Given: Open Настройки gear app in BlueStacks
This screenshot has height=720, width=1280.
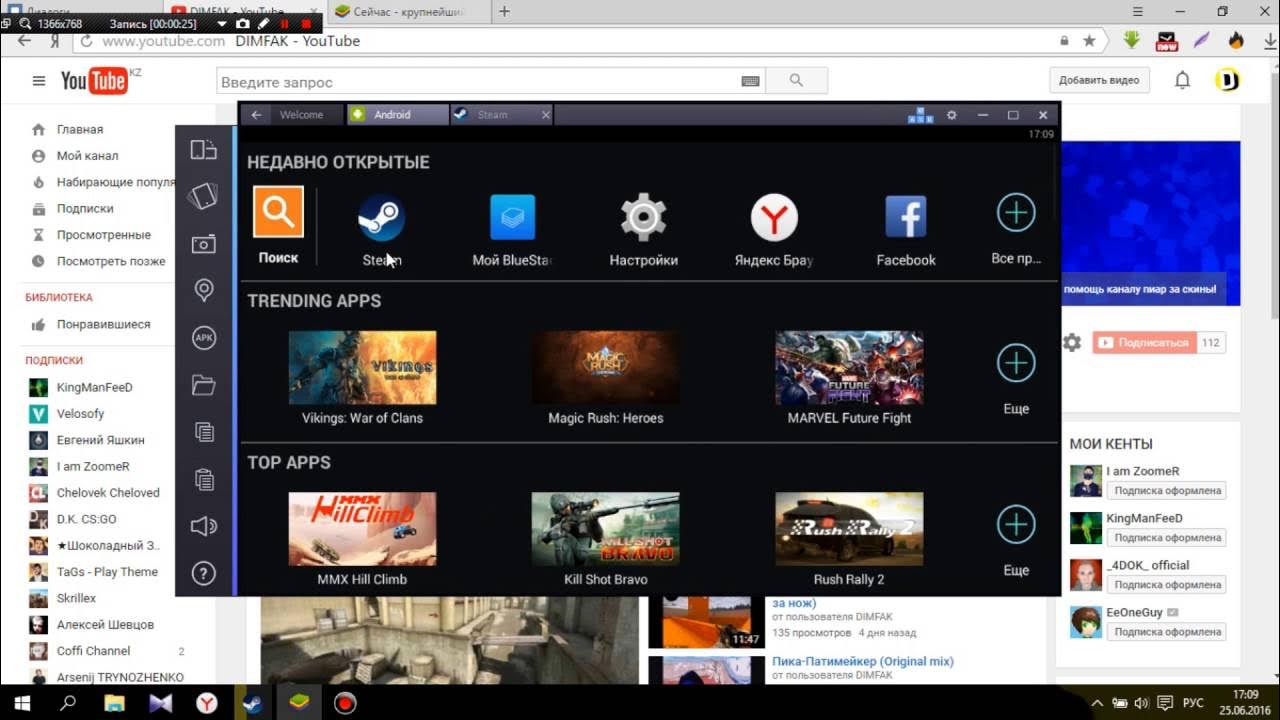Looking at the screenshot, I should point(643,217).
